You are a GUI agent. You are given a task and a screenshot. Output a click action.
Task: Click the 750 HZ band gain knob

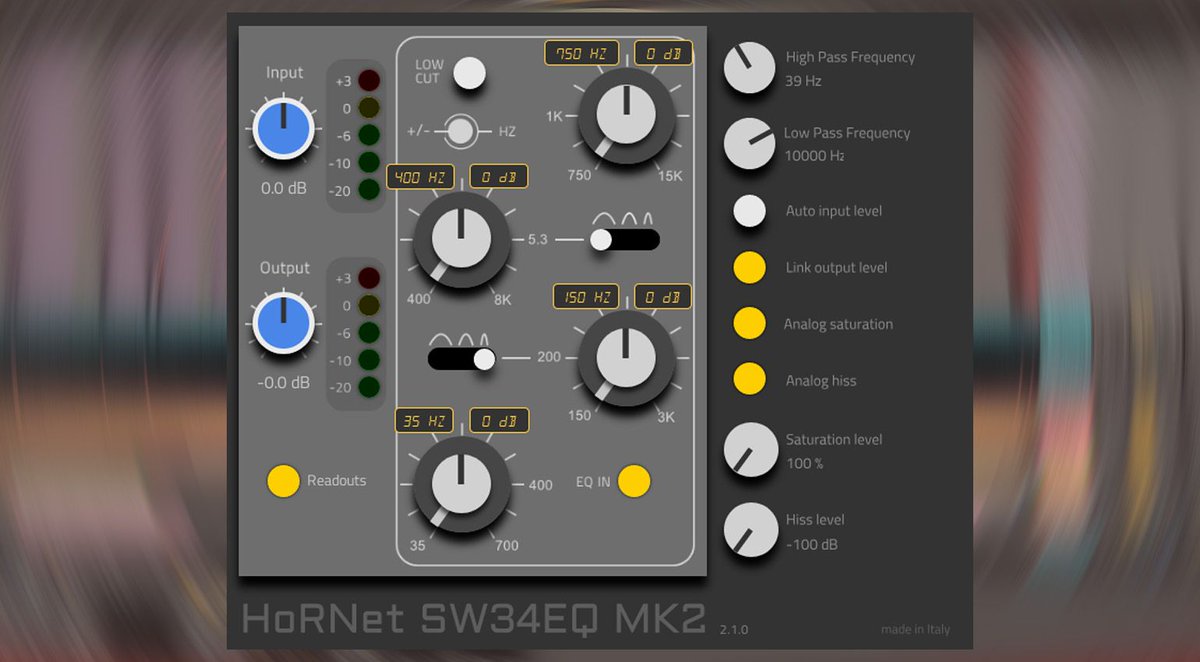(626, 115)
